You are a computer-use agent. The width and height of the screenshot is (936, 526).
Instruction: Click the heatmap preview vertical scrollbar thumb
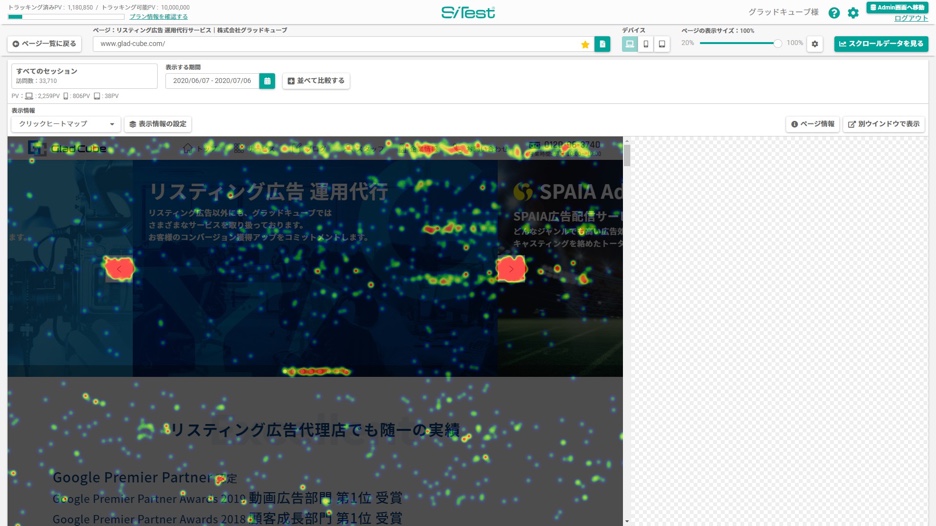[x=627, y=153]
